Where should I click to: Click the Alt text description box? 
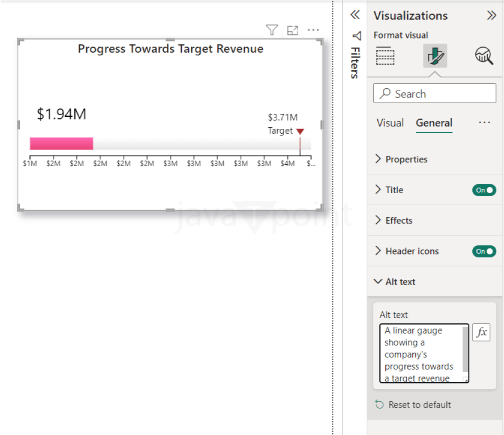point(424,353)
